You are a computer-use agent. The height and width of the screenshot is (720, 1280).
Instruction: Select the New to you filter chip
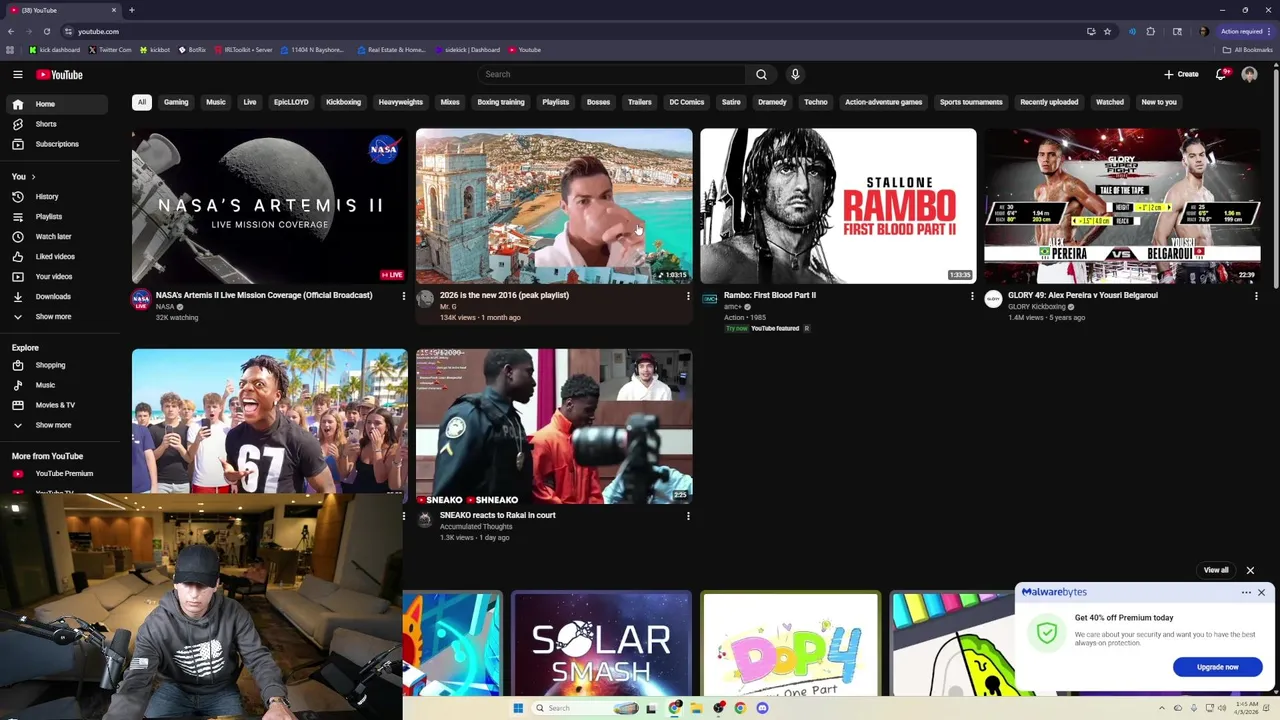(x=1159, y=102)
